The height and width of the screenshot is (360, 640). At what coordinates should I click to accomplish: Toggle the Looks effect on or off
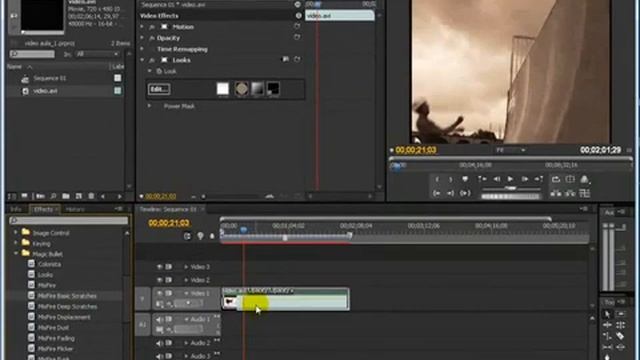click(152, 60)
